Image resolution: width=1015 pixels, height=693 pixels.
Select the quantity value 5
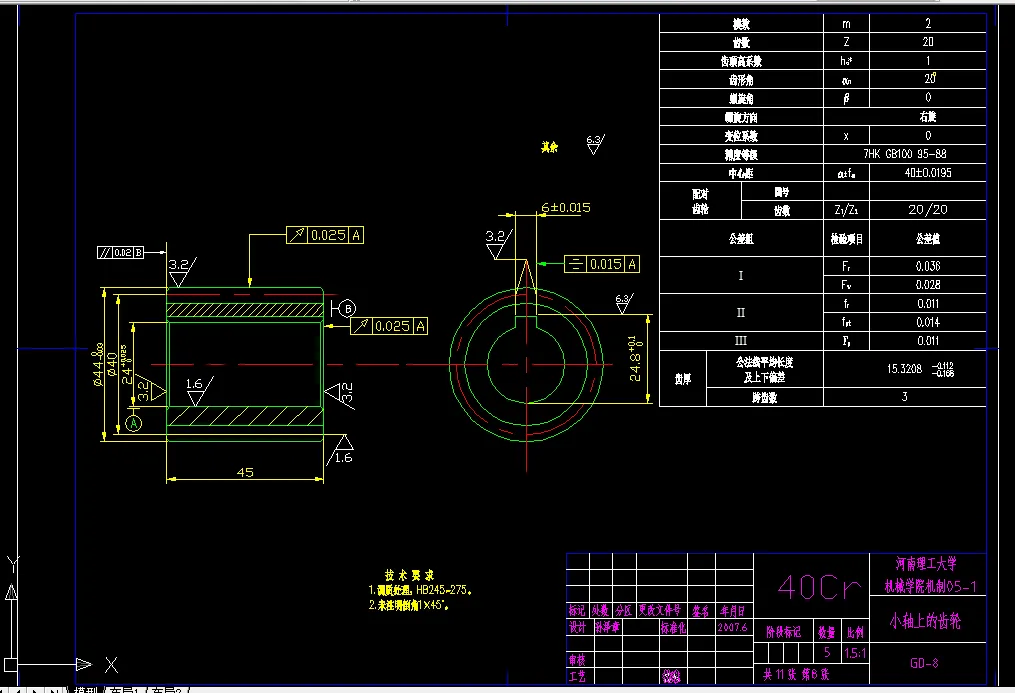(x=827, y=652)
